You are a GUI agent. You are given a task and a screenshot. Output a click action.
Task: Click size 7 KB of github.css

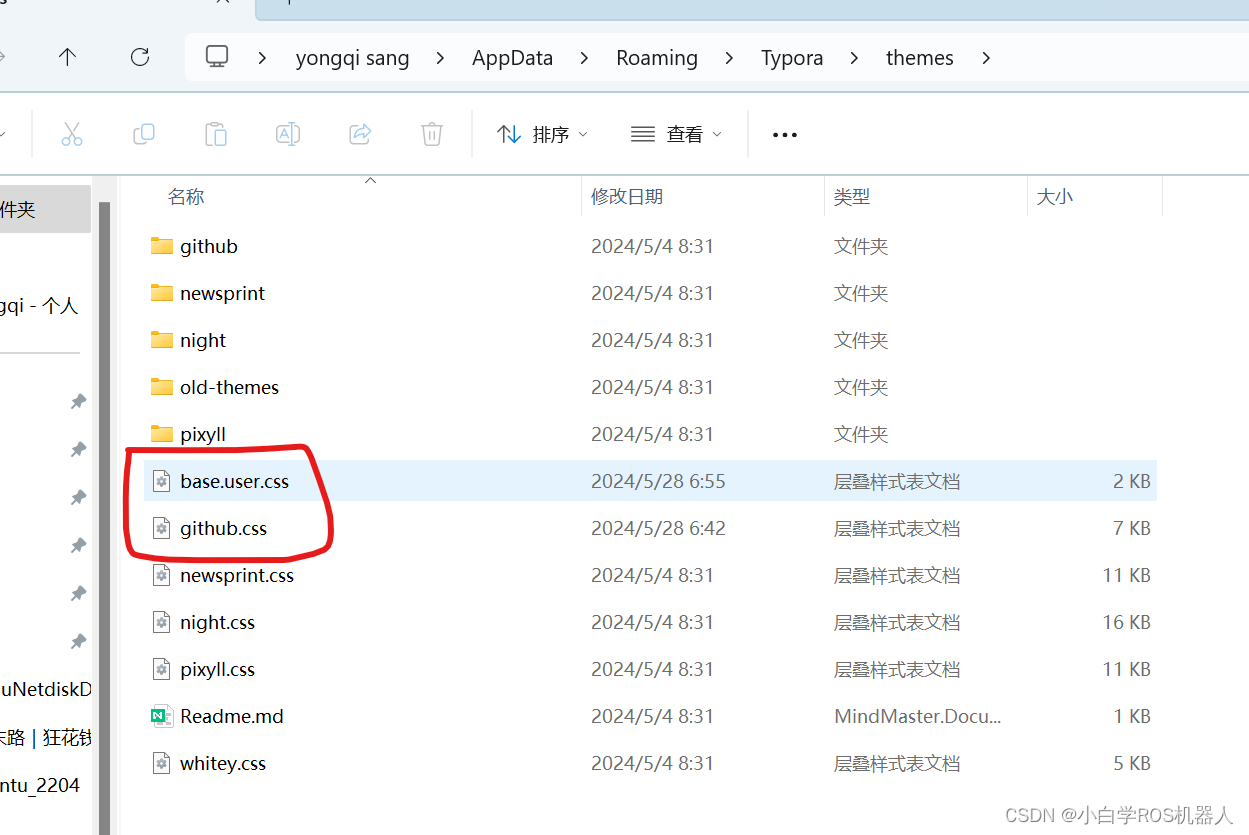tap(1132, 528)
